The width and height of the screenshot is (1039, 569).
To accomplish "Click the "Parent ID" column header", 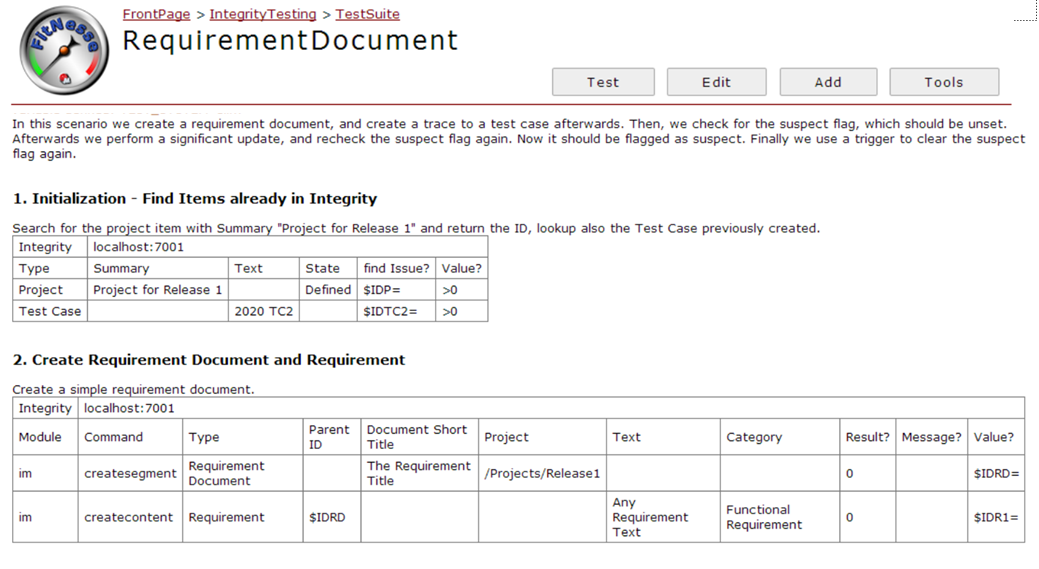I will 331,437.
